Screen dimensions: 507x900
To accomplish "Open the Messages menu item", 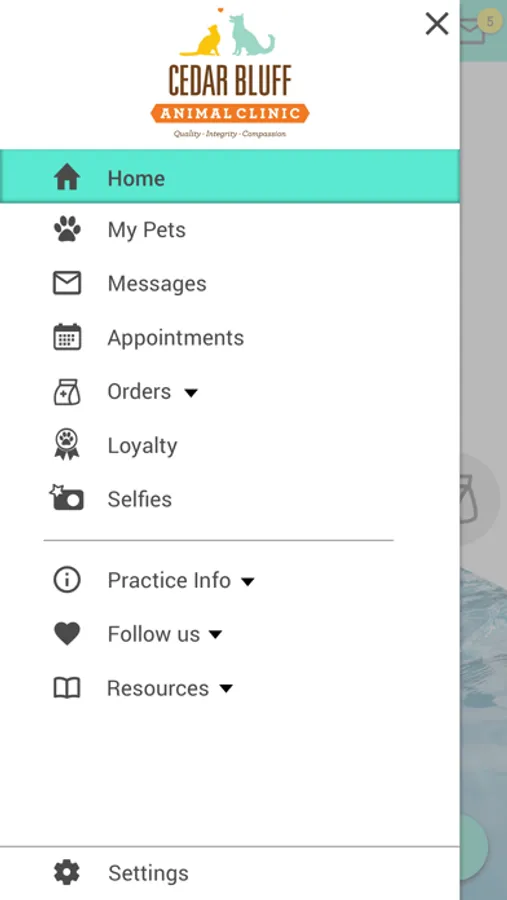I will (230, 284).
